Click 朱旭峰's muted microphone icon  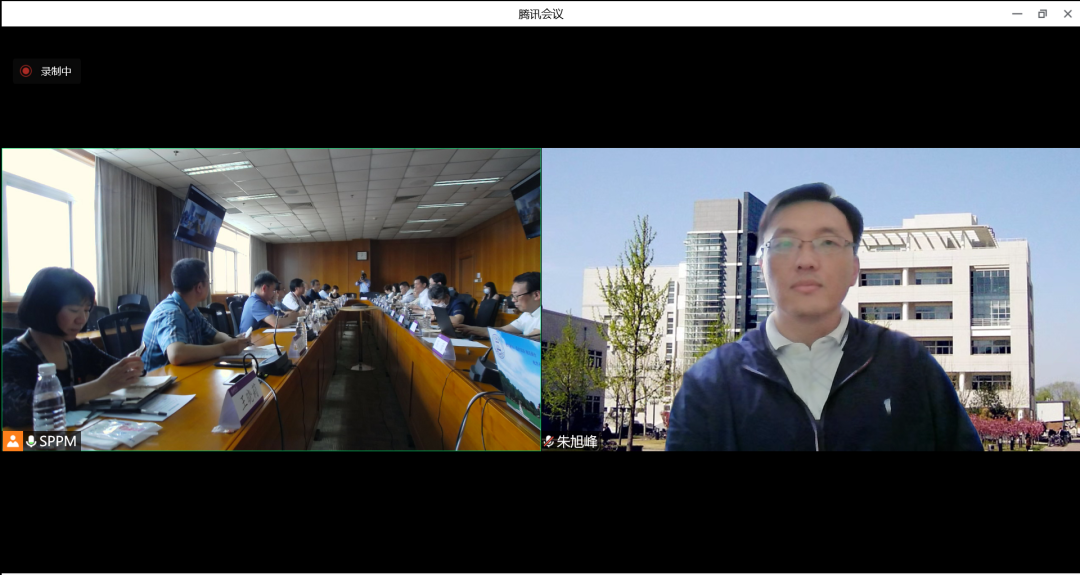pyautogui.click(x=549, y=441)
